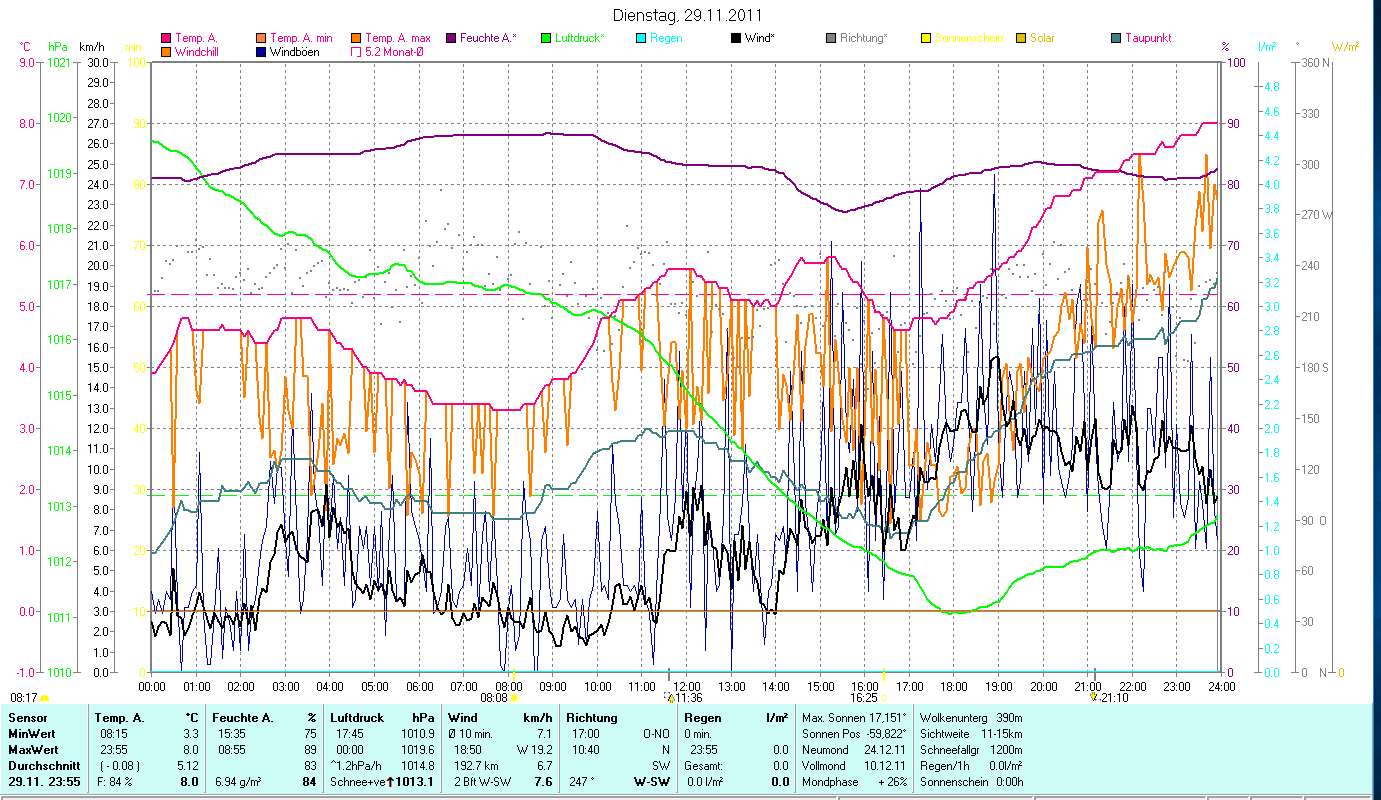The height and width of the screenshot is (800, 1381).
Task: Click the 11:36 moonrise marker on timeline
Action: coord(670,698)
